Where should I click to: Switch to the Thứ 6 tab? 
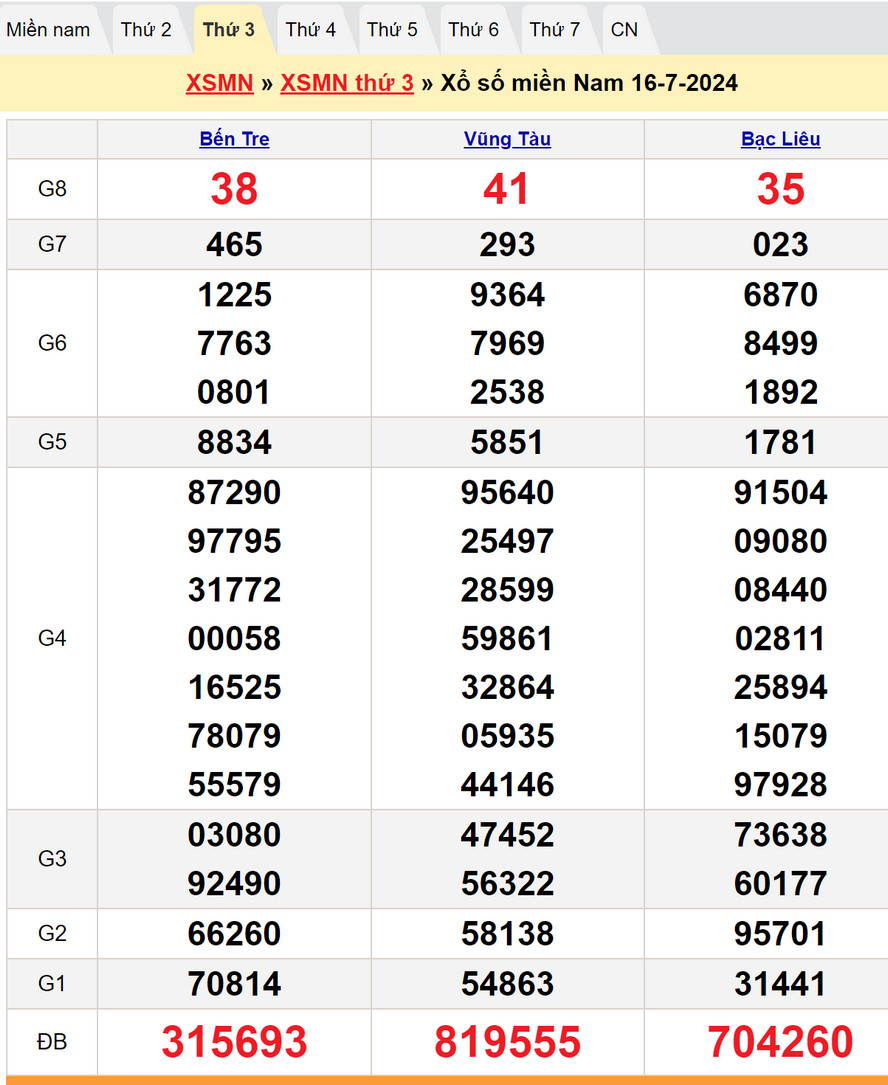click(473, 29)
